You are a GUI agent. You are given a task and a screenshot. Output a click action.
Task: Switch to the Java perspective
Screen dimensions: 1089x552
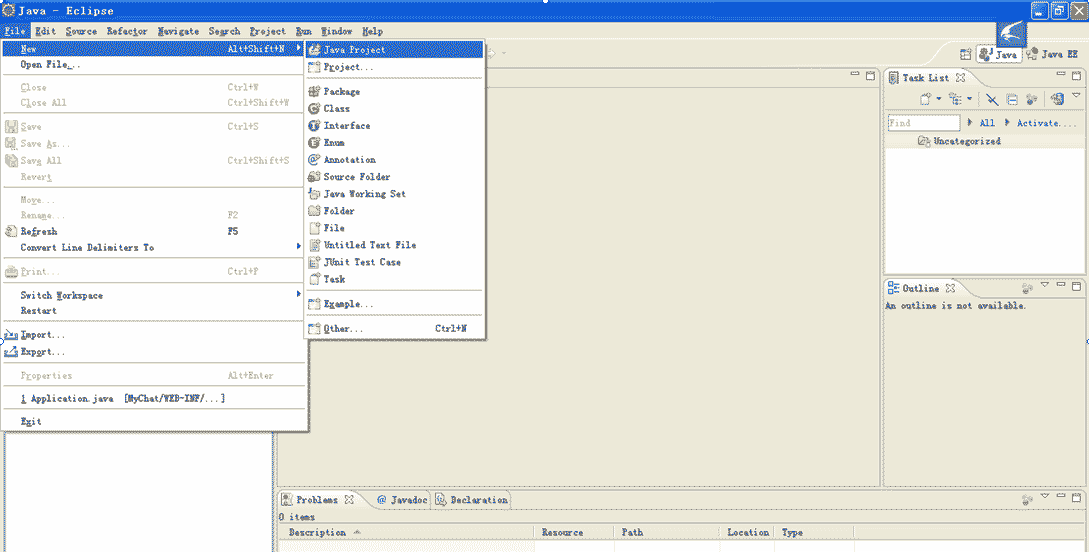coord(999,54)
